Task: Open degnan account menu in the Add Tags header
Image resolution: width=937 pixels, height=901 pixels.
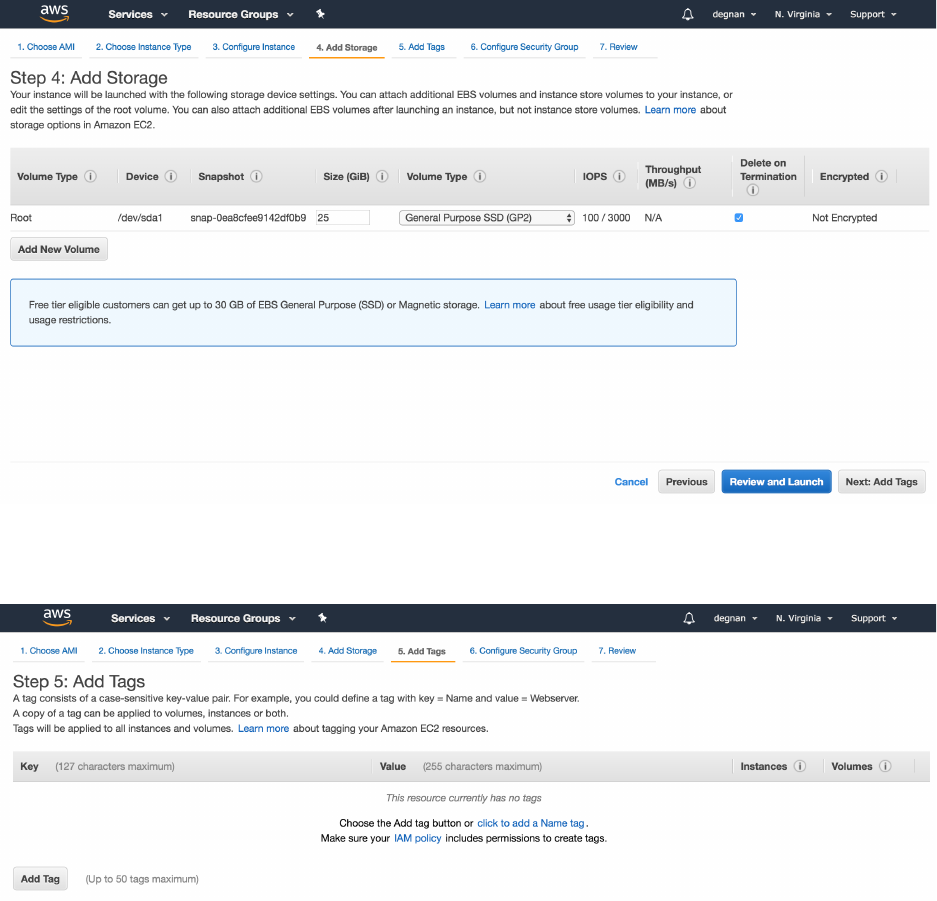Action: coord(736,618)
